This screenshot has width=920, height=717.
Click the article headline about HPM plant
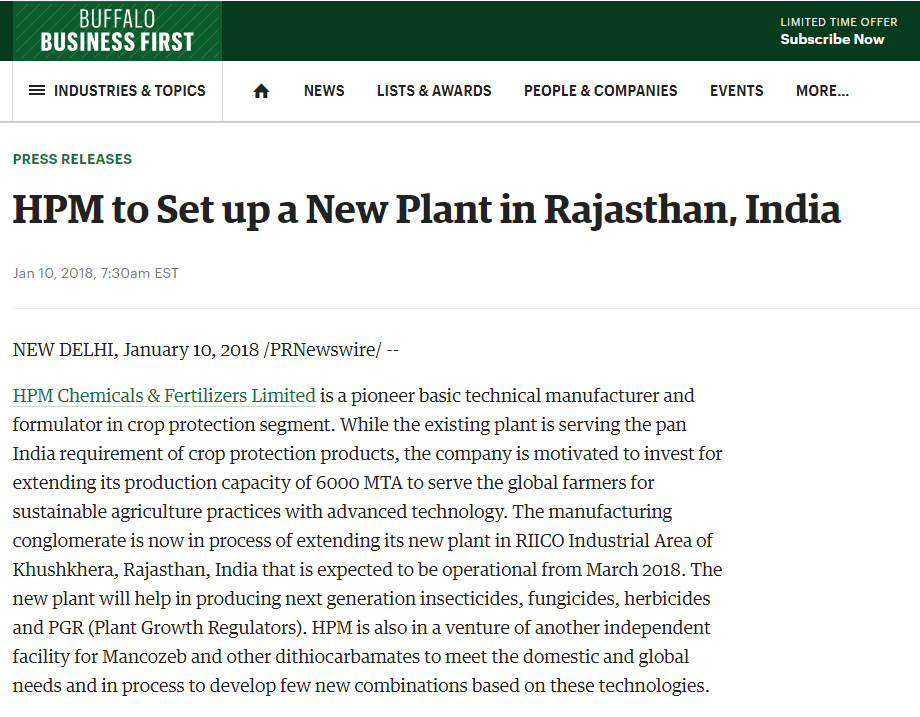pyautogui.click(x=427, y=209)
